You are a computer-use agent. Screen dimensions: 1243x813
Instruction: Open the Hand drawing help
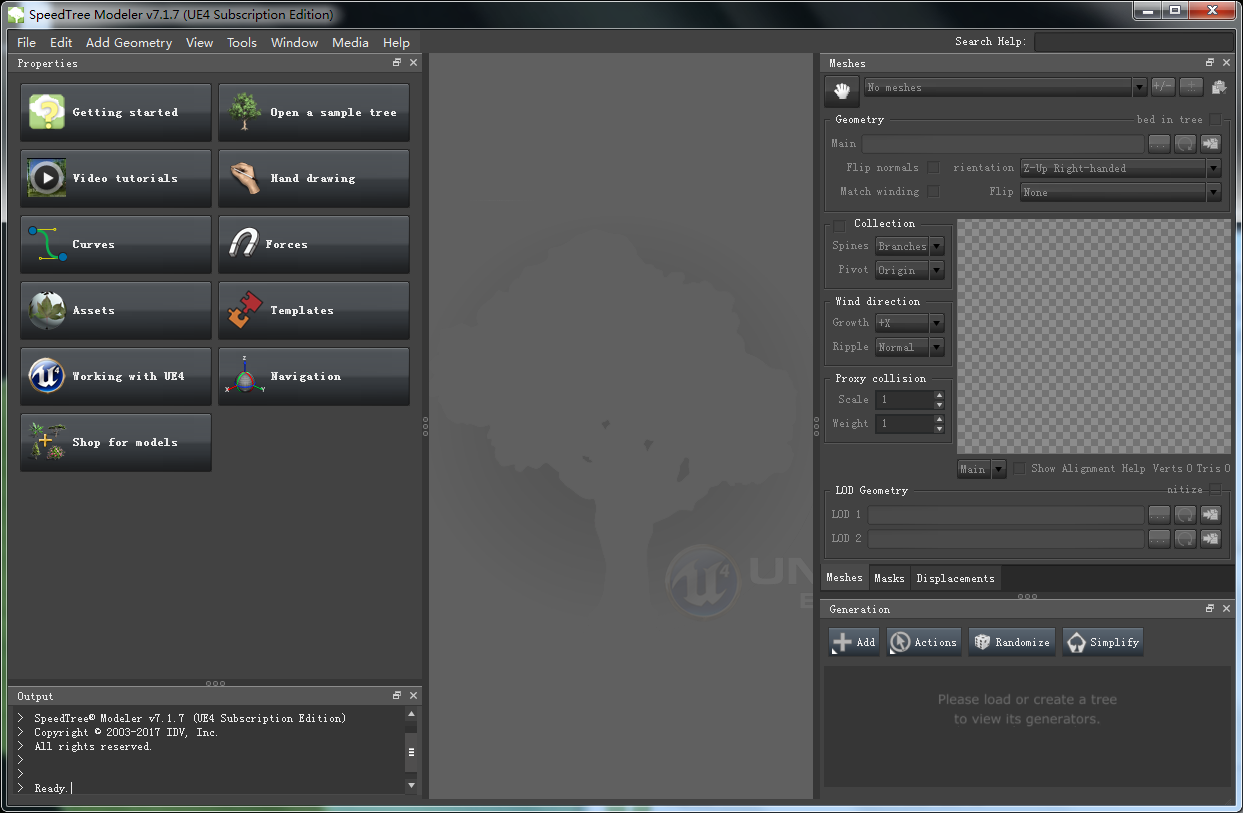coord(314,179)
